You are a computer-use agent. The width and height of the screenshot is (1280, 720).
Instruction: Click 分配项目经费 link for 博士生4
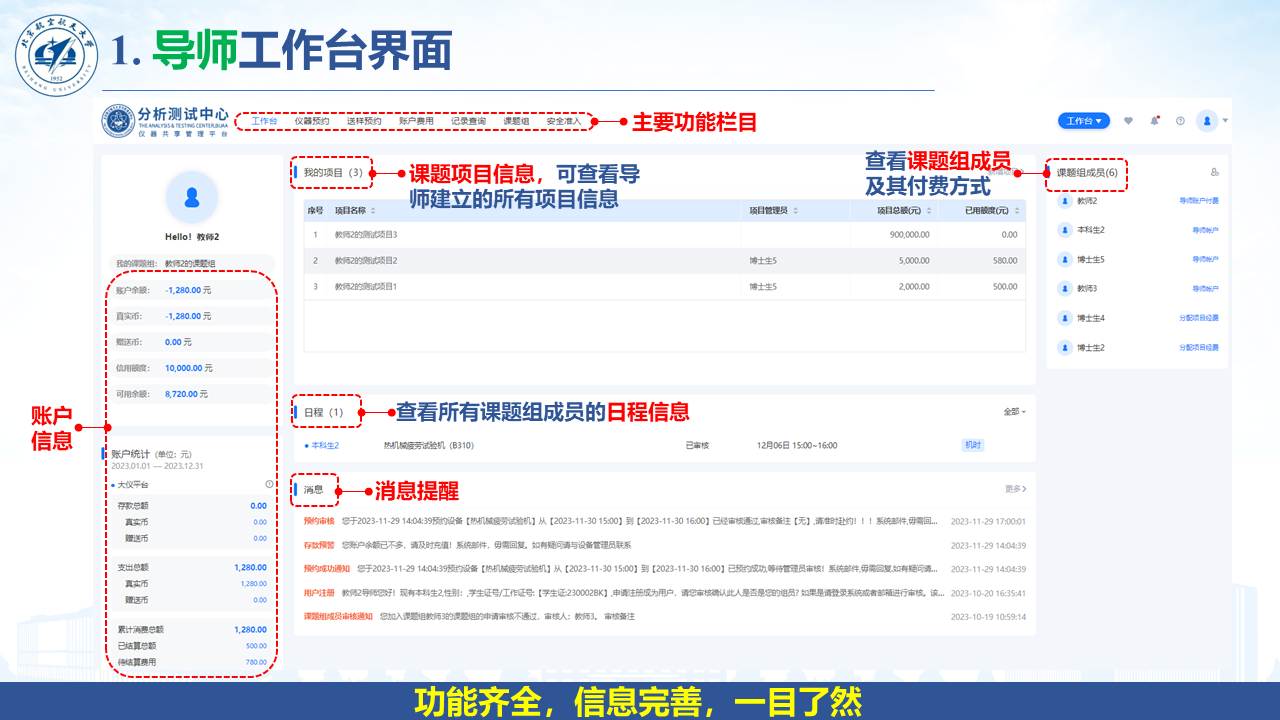pos(1198,318)
